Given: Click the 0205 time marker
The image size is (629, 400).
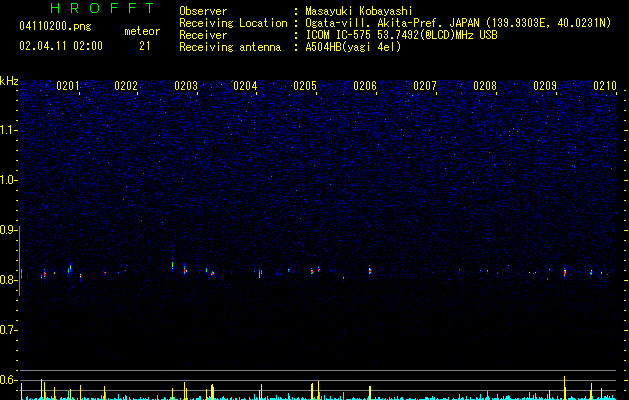Looking at the screenshot, I should click(x=305, y=86).
